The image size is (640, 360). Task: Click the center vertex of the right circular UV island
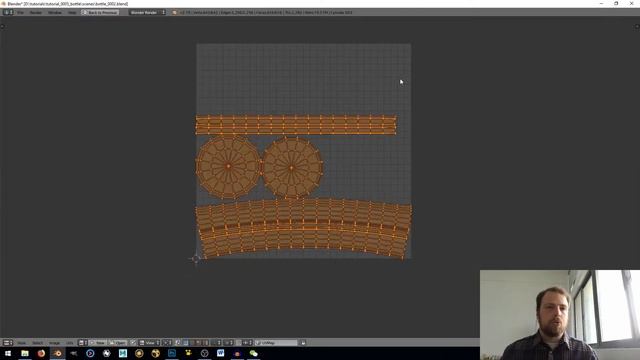coord(291,167)
